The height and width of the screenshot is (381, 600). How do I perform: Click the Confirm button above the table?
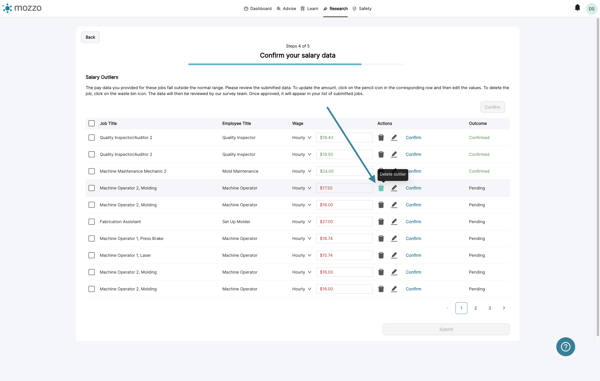pos(492,107)
